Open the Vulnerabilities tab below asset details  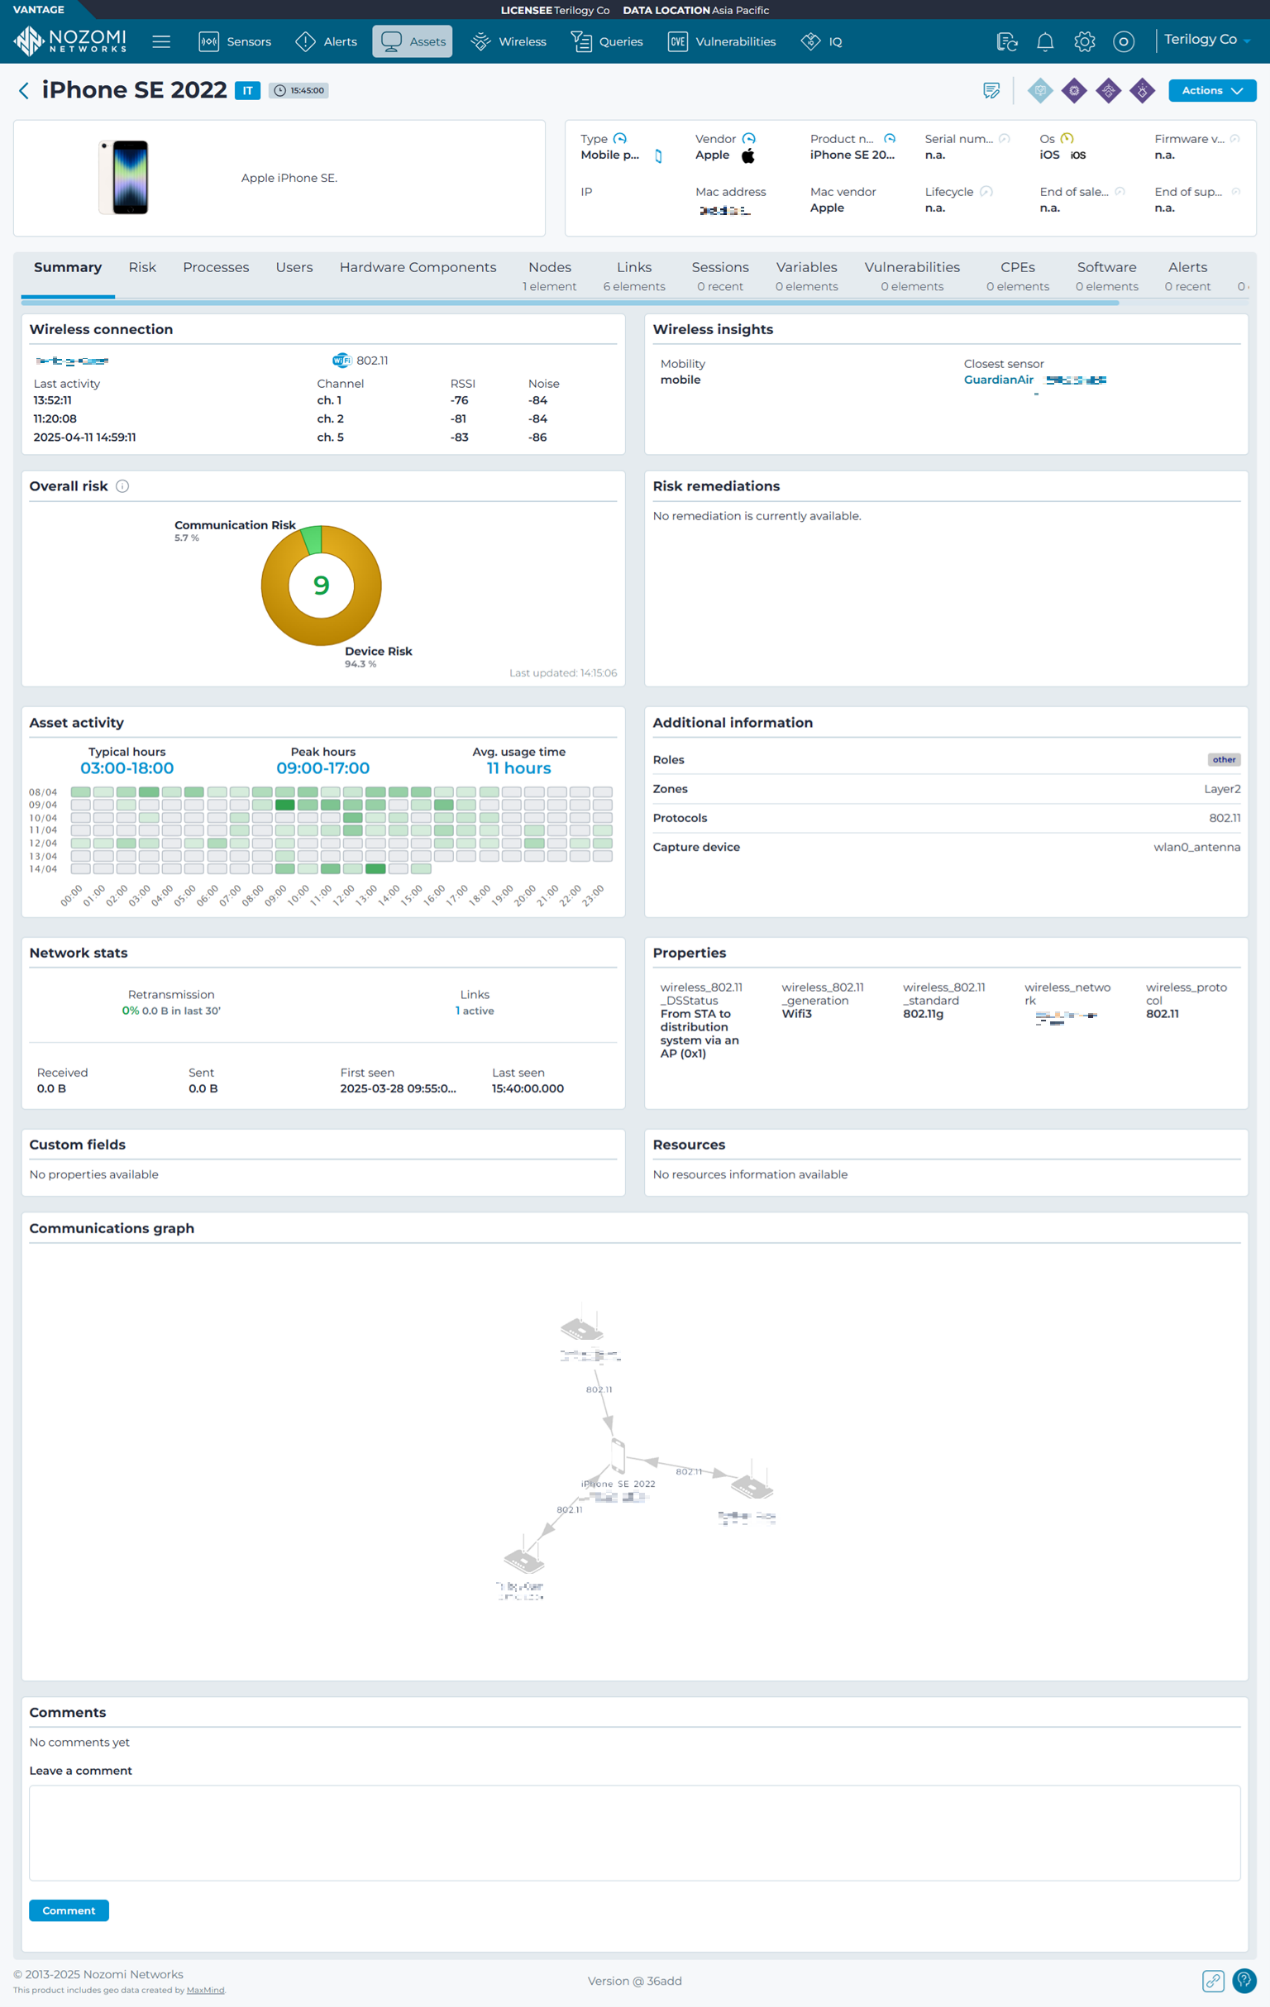pyautogui.click(x=912, y=275)
